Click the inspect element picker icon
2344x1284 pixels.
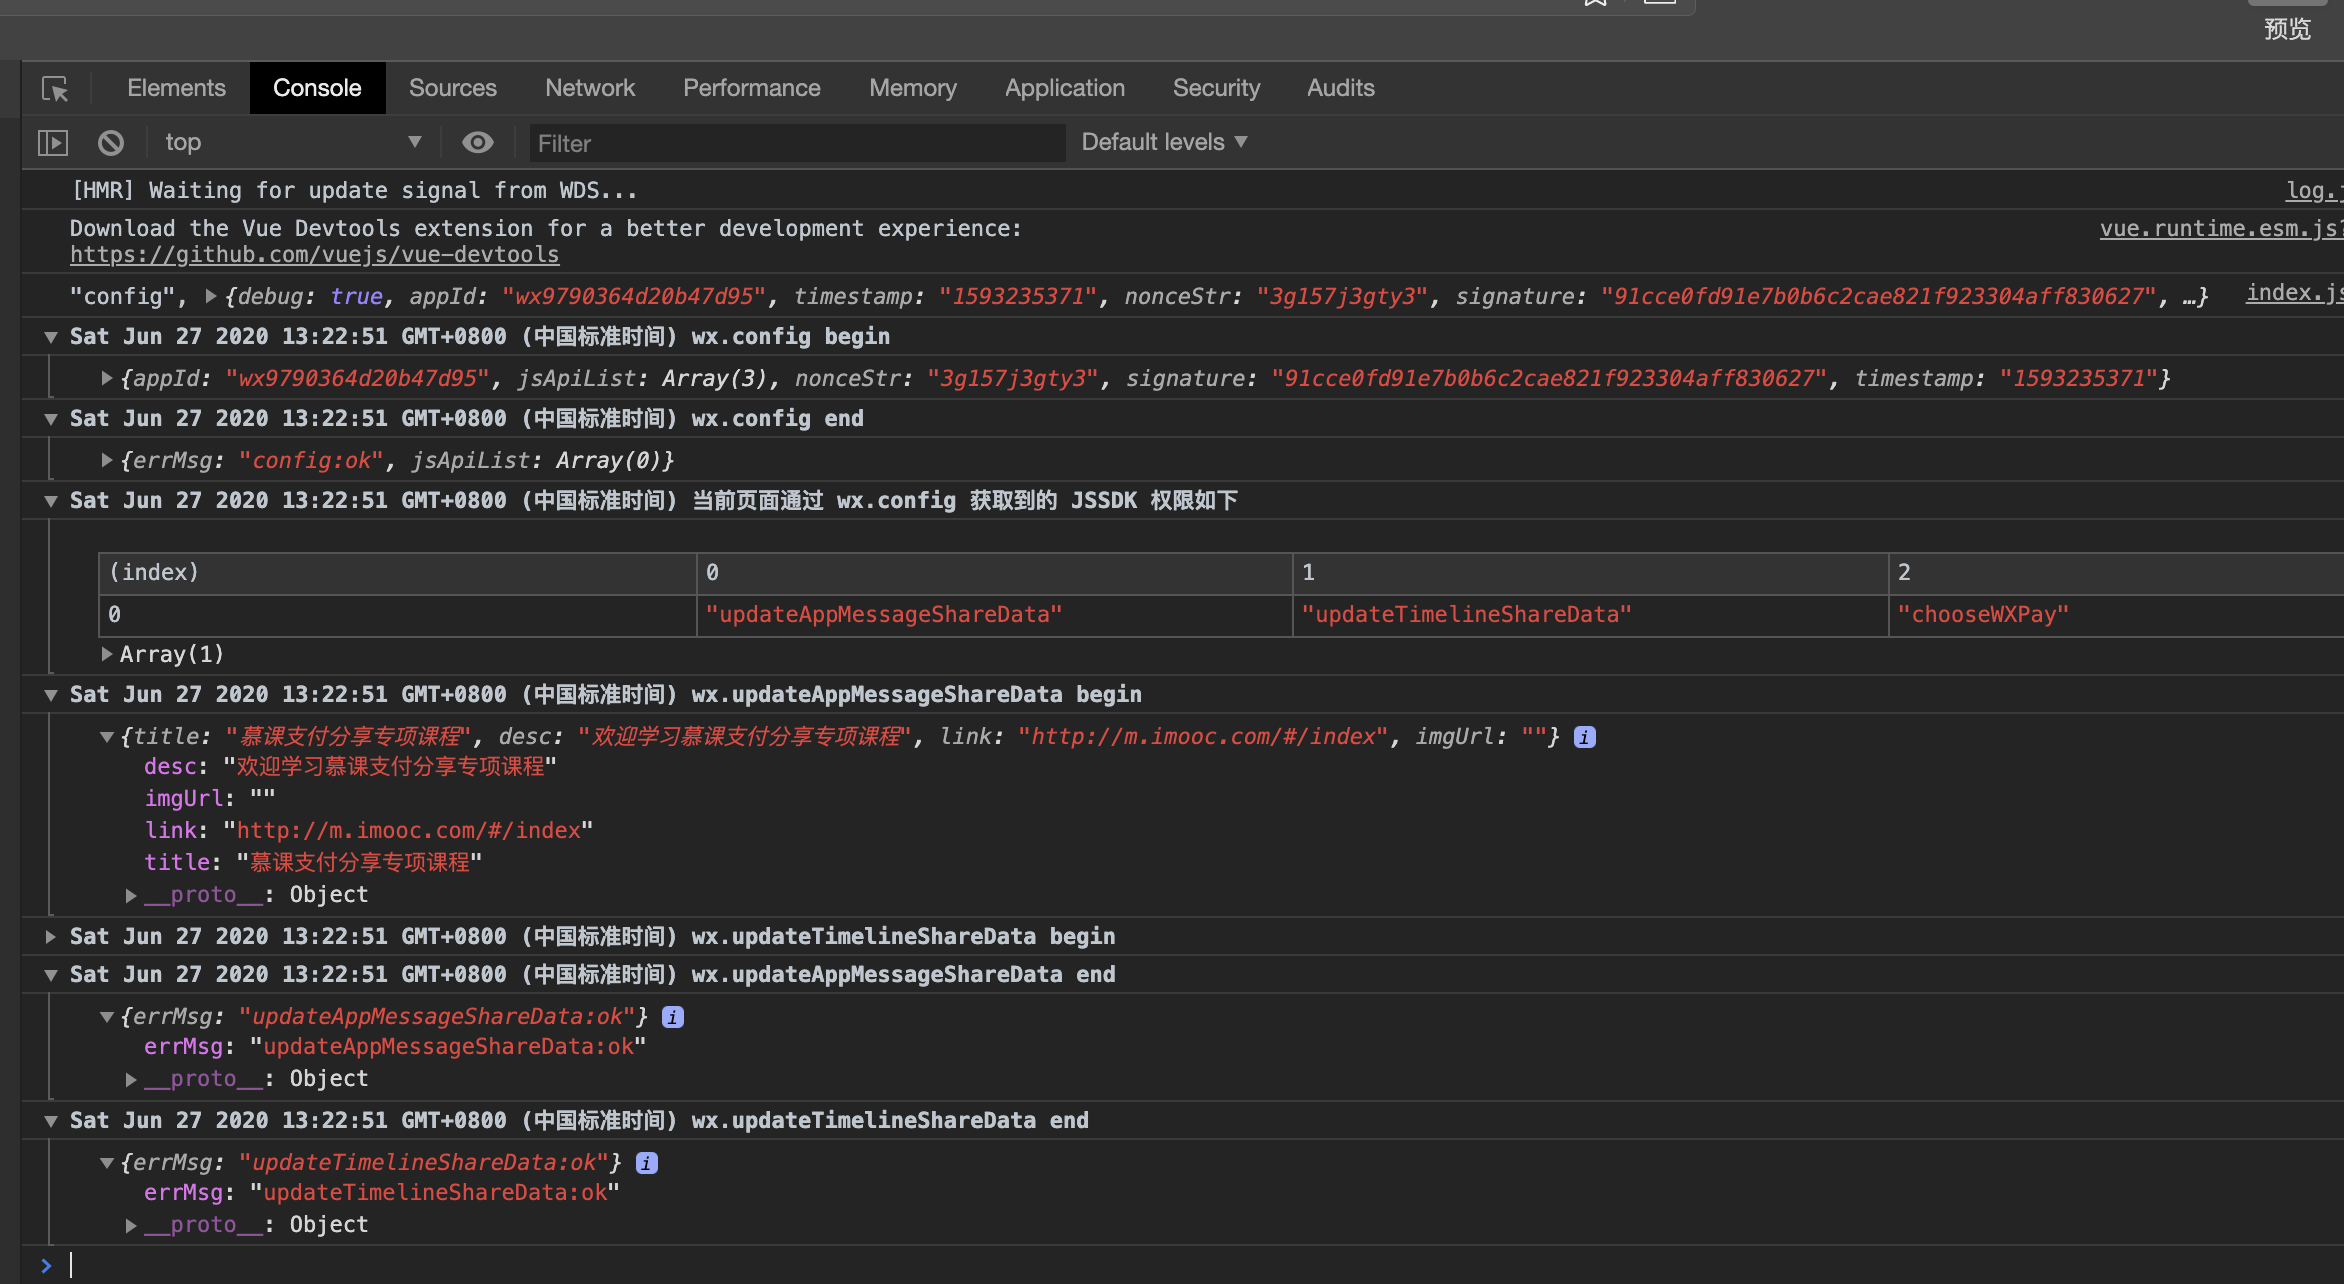coord(55,89)
